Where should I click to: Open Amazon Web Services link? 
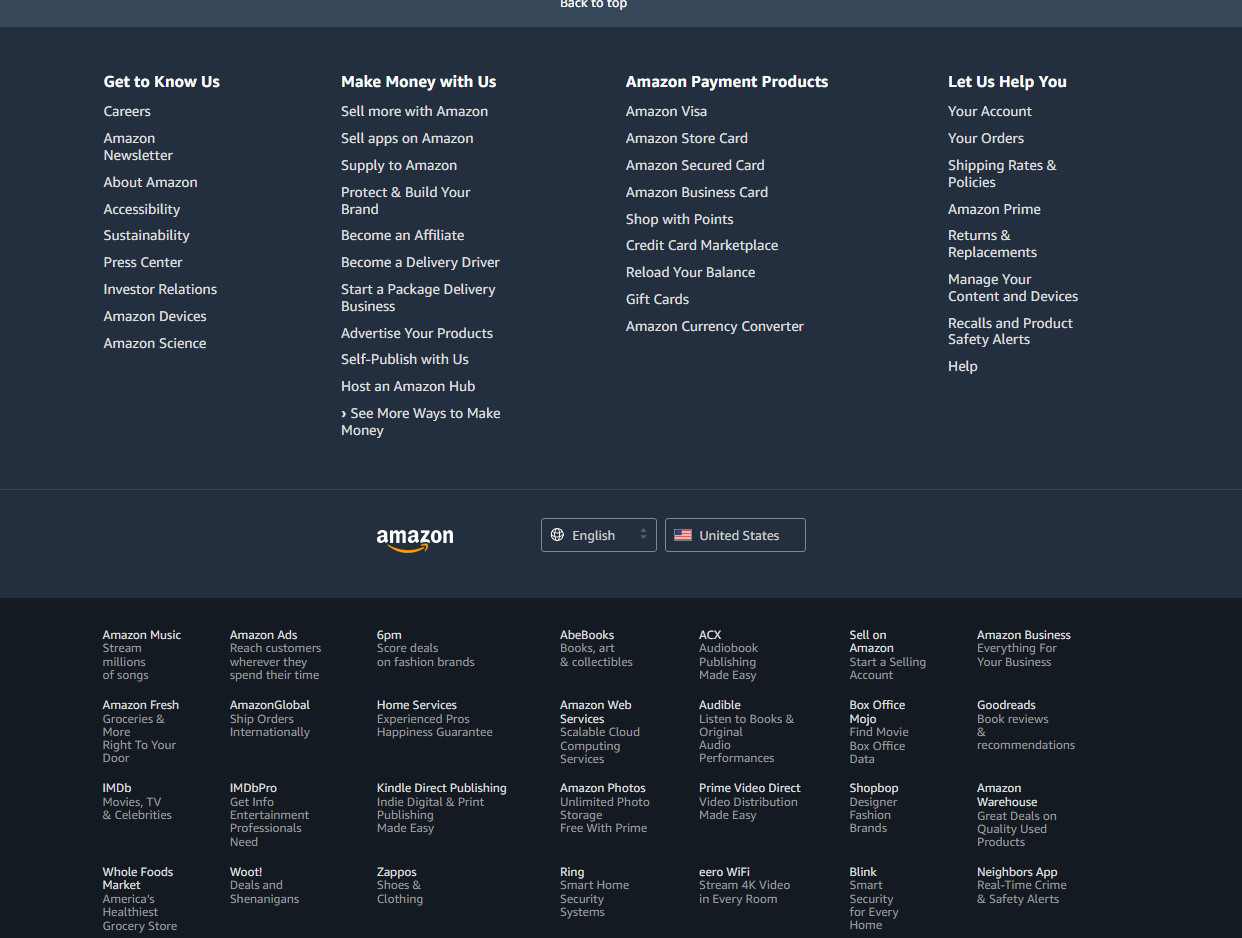600,731
